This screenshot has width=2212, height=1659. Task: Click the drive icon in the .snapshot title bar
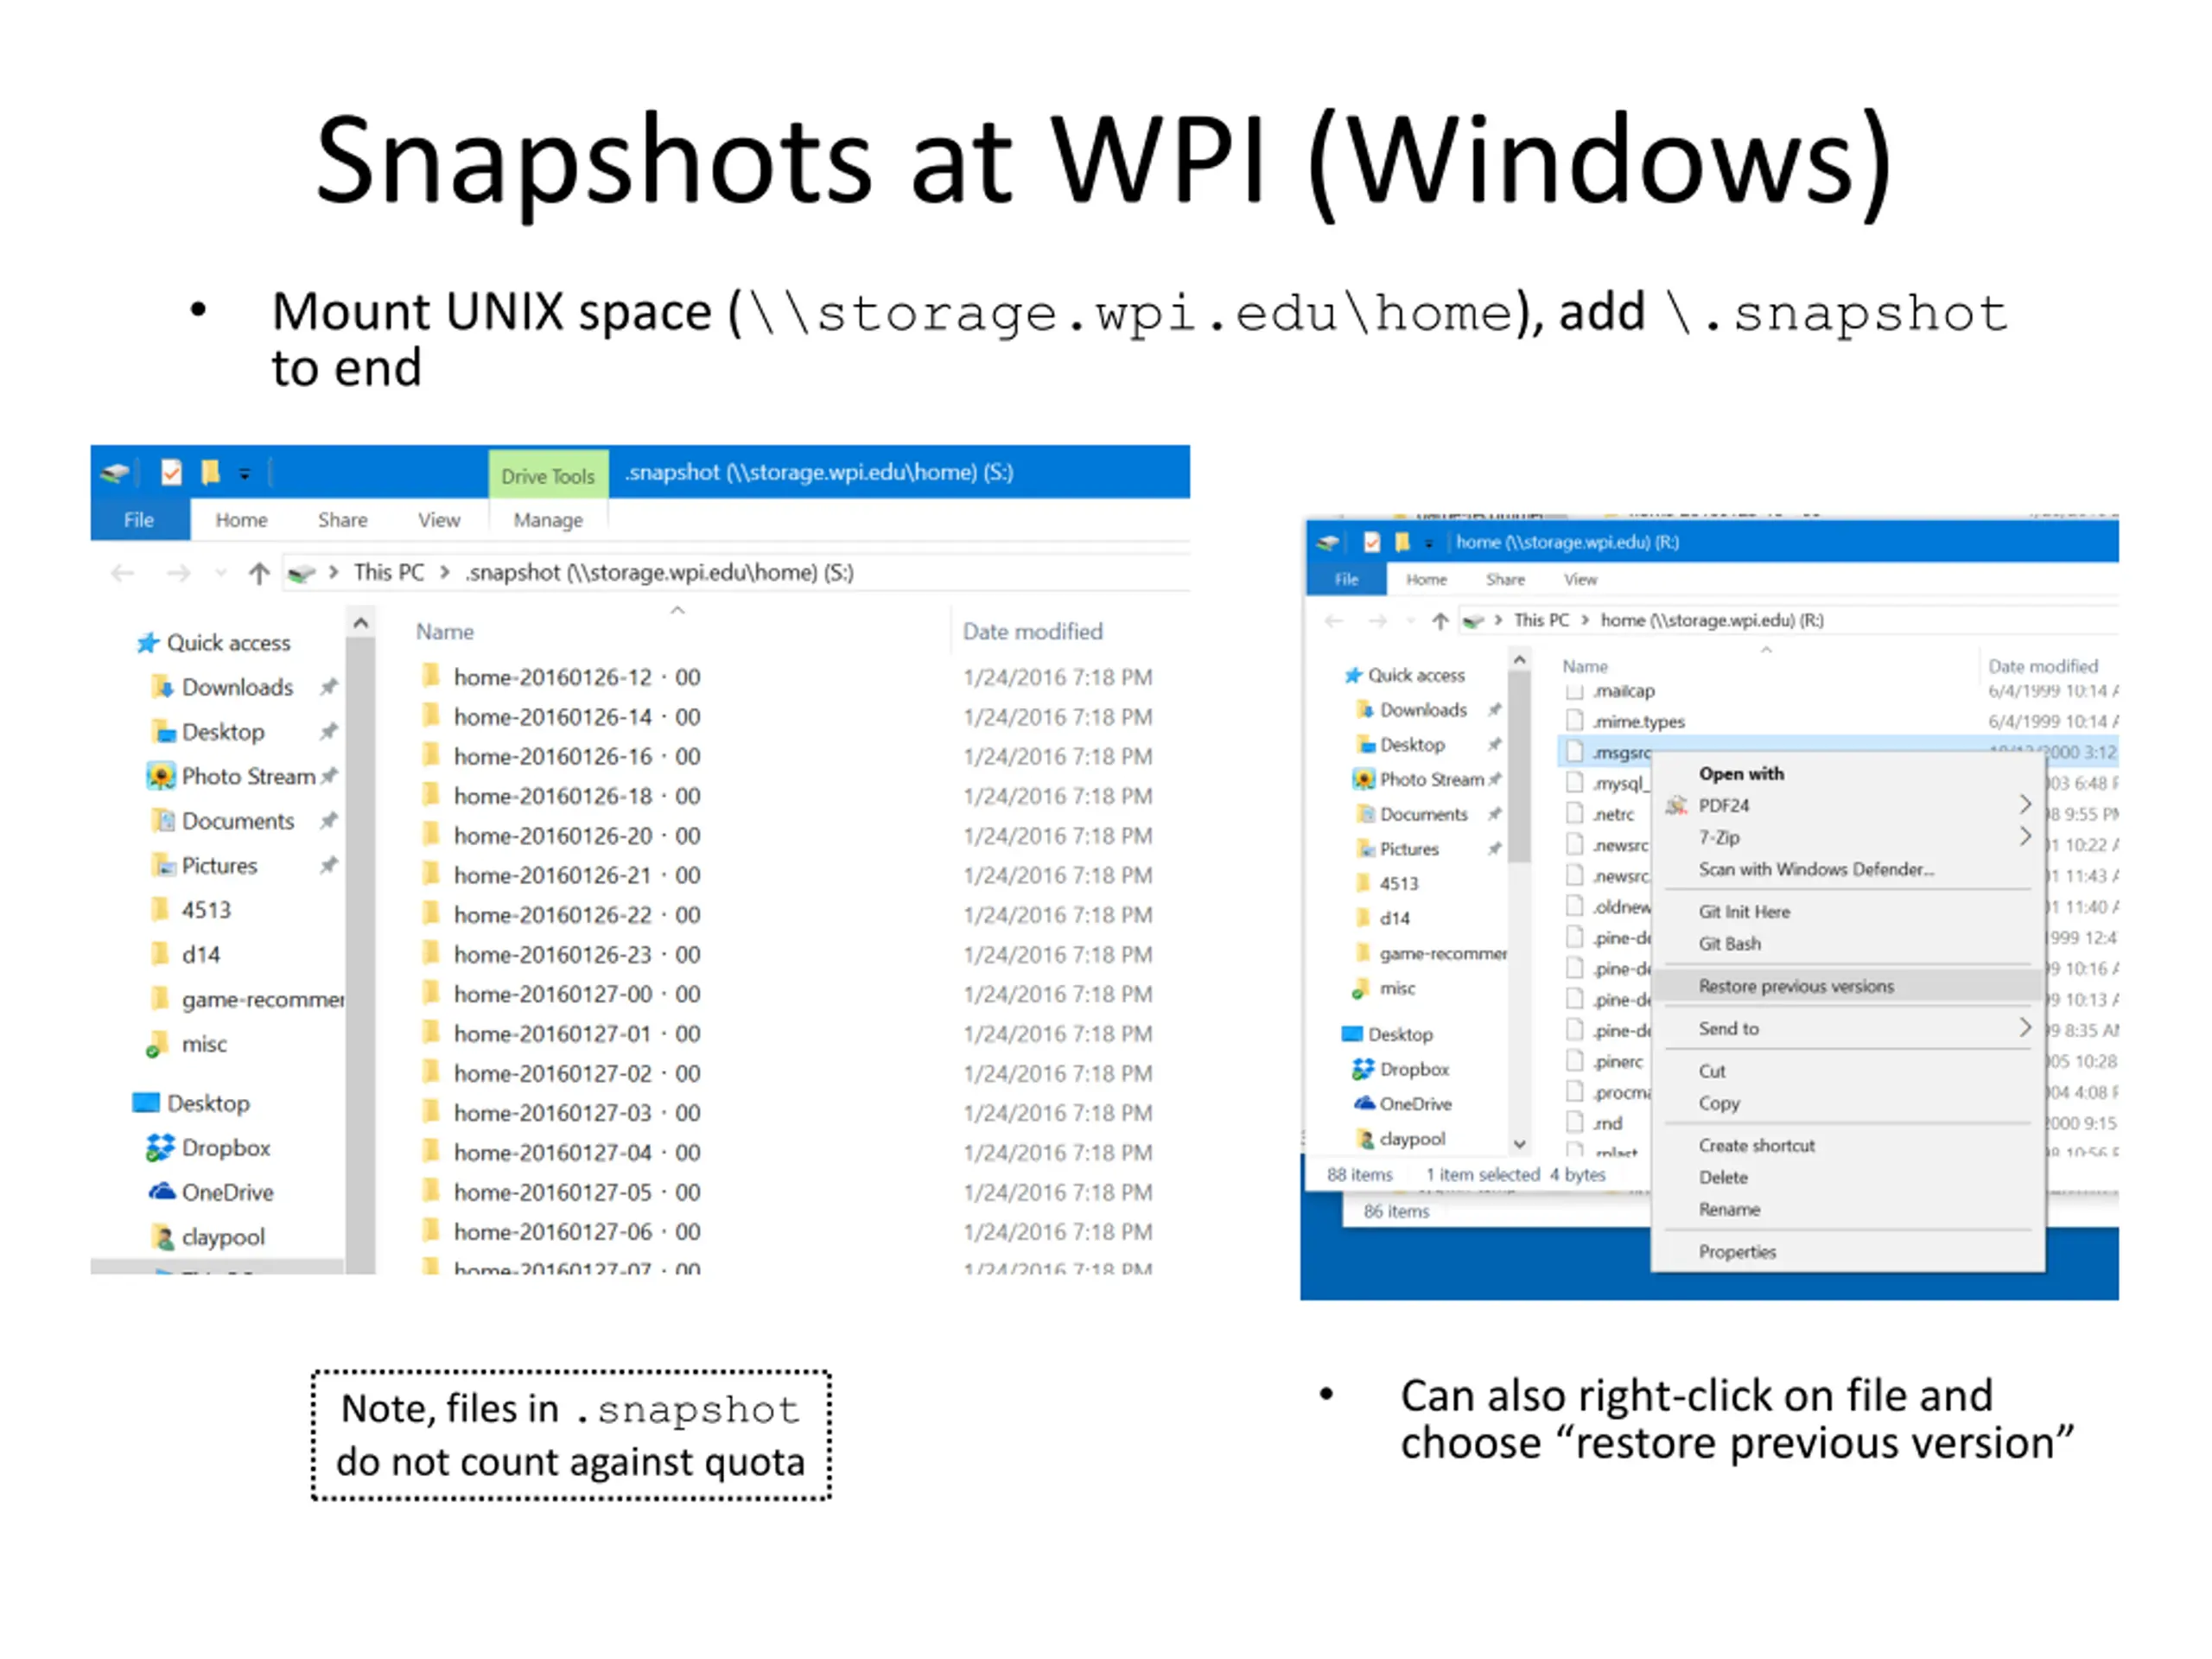tap(115, 472)
